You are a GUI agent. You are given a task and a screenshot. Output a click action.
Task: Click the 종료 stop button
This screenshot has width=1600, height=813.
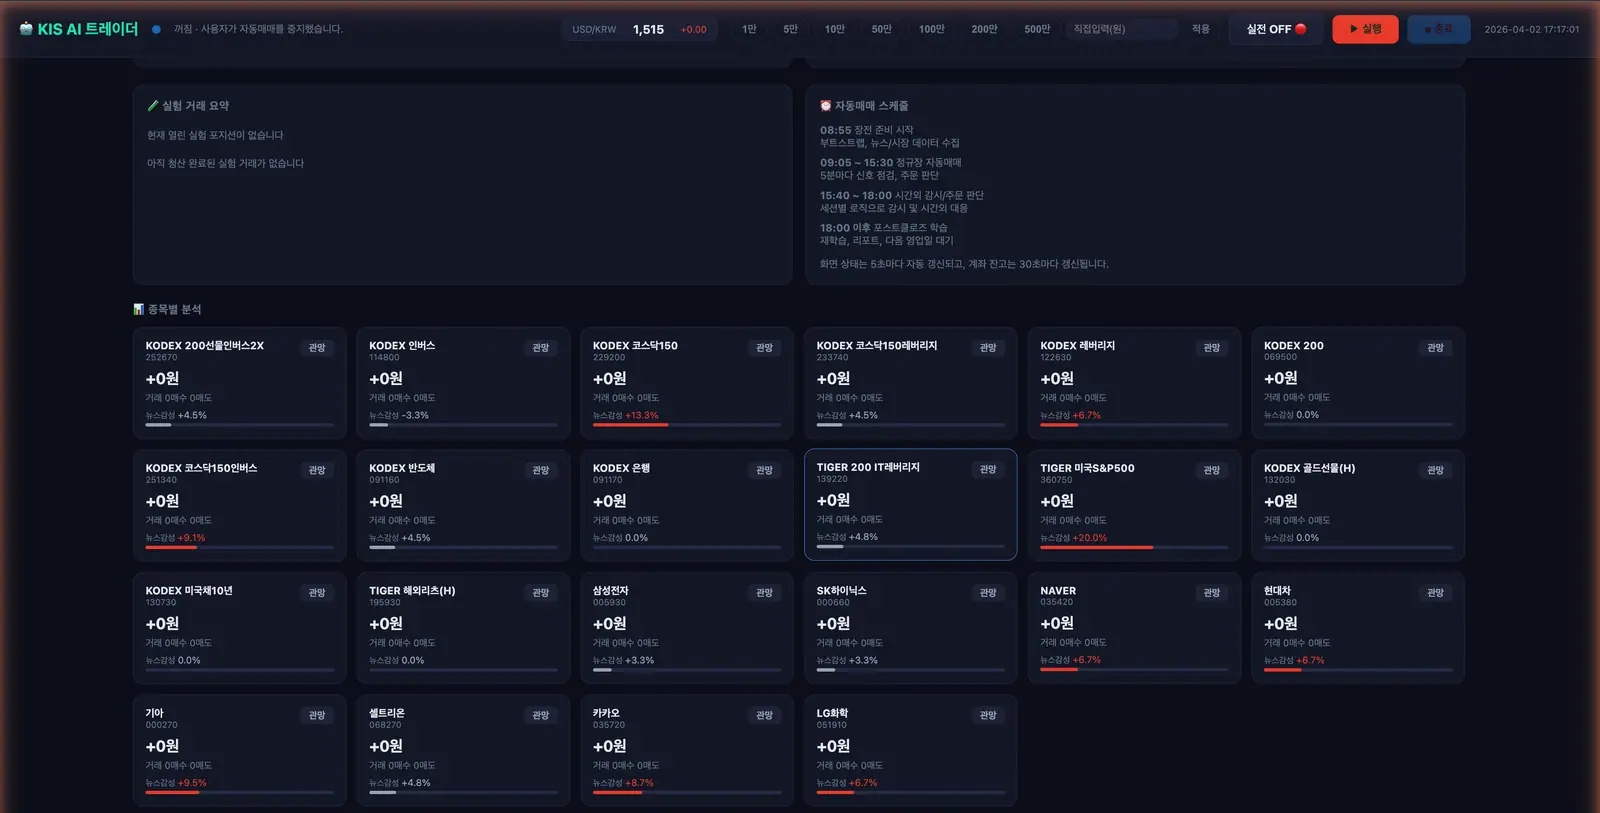(x=1438, y=29)
